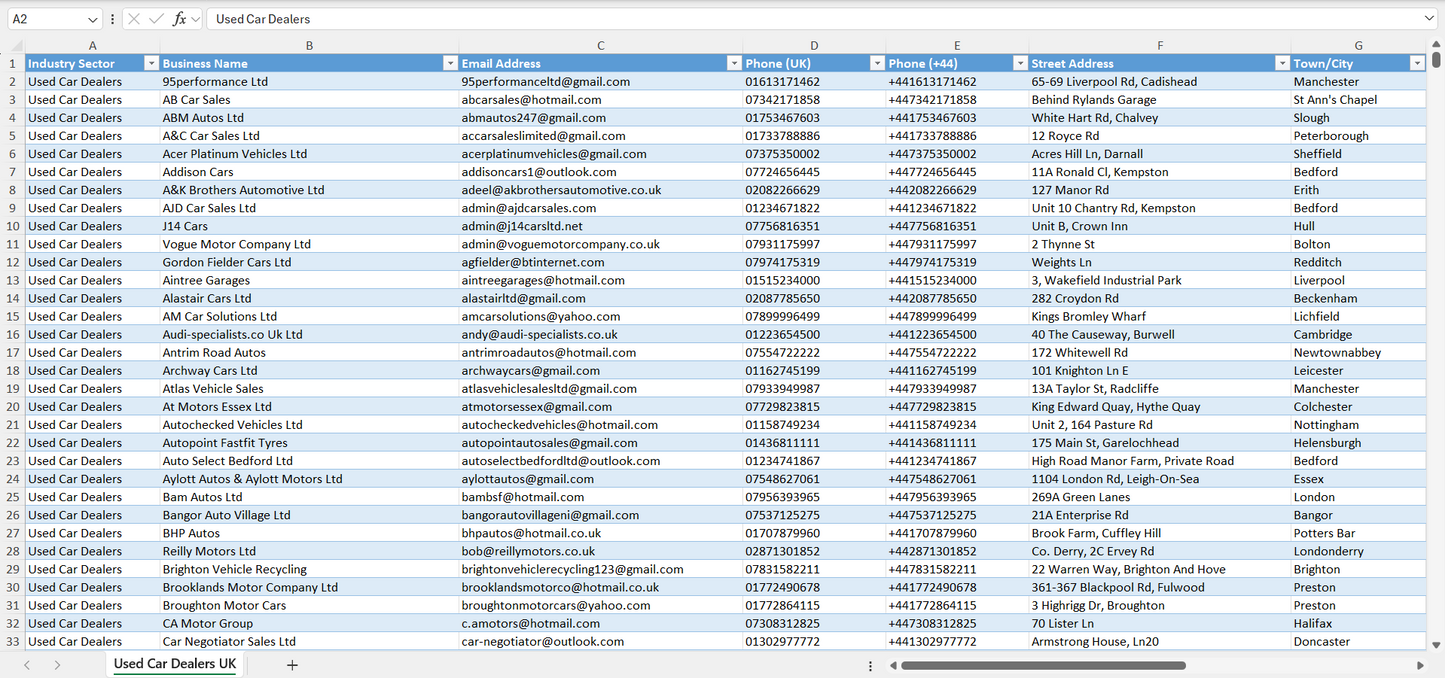Click the vertical scroll down arrow

point(1437,646)
